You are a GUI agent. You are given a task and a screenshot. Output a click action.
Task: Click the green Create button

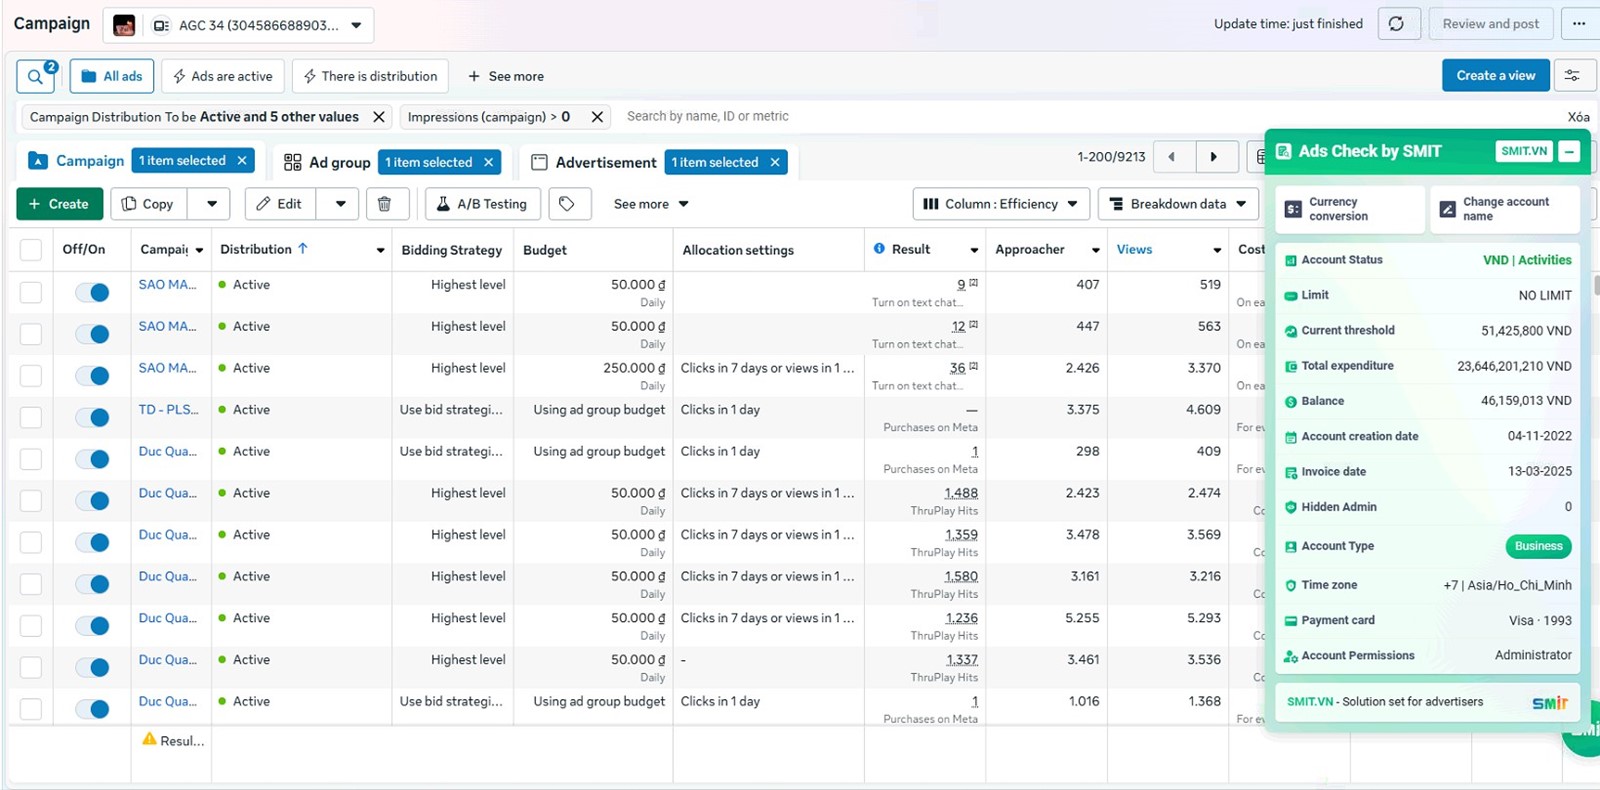tap(59, 204)
